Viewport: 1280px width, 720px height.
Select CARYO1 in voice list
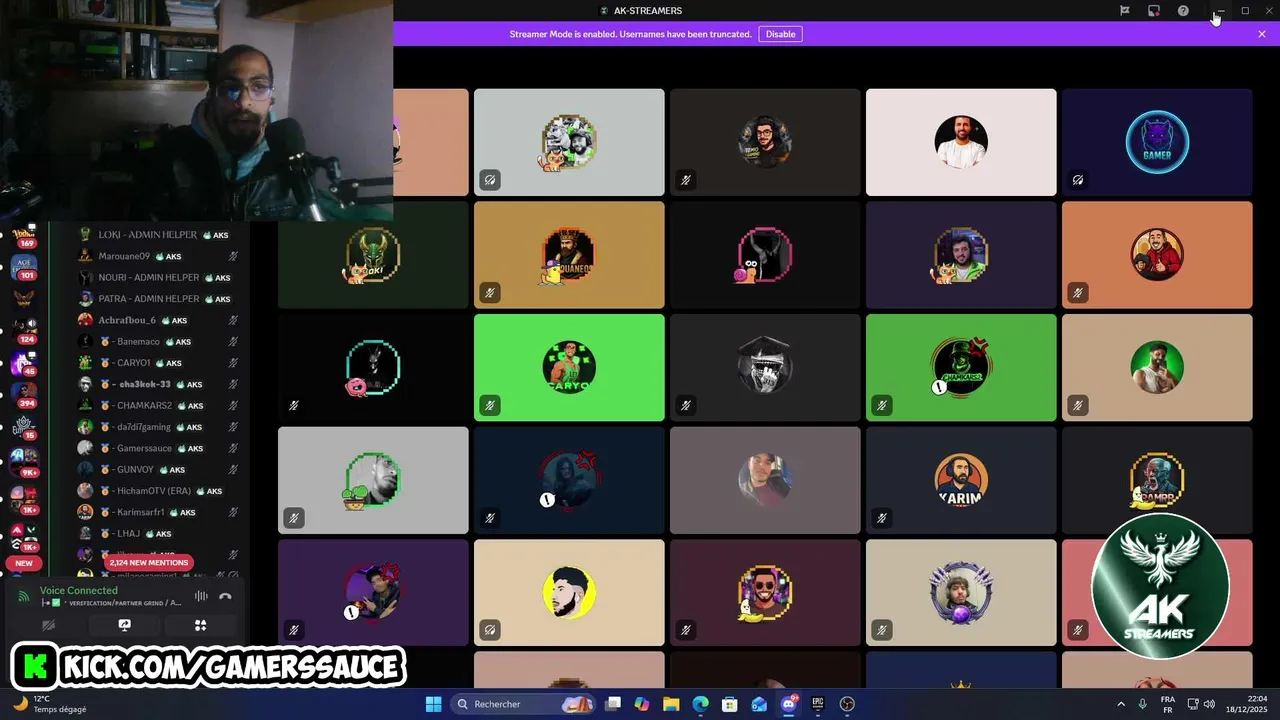[x=158, y=363]
